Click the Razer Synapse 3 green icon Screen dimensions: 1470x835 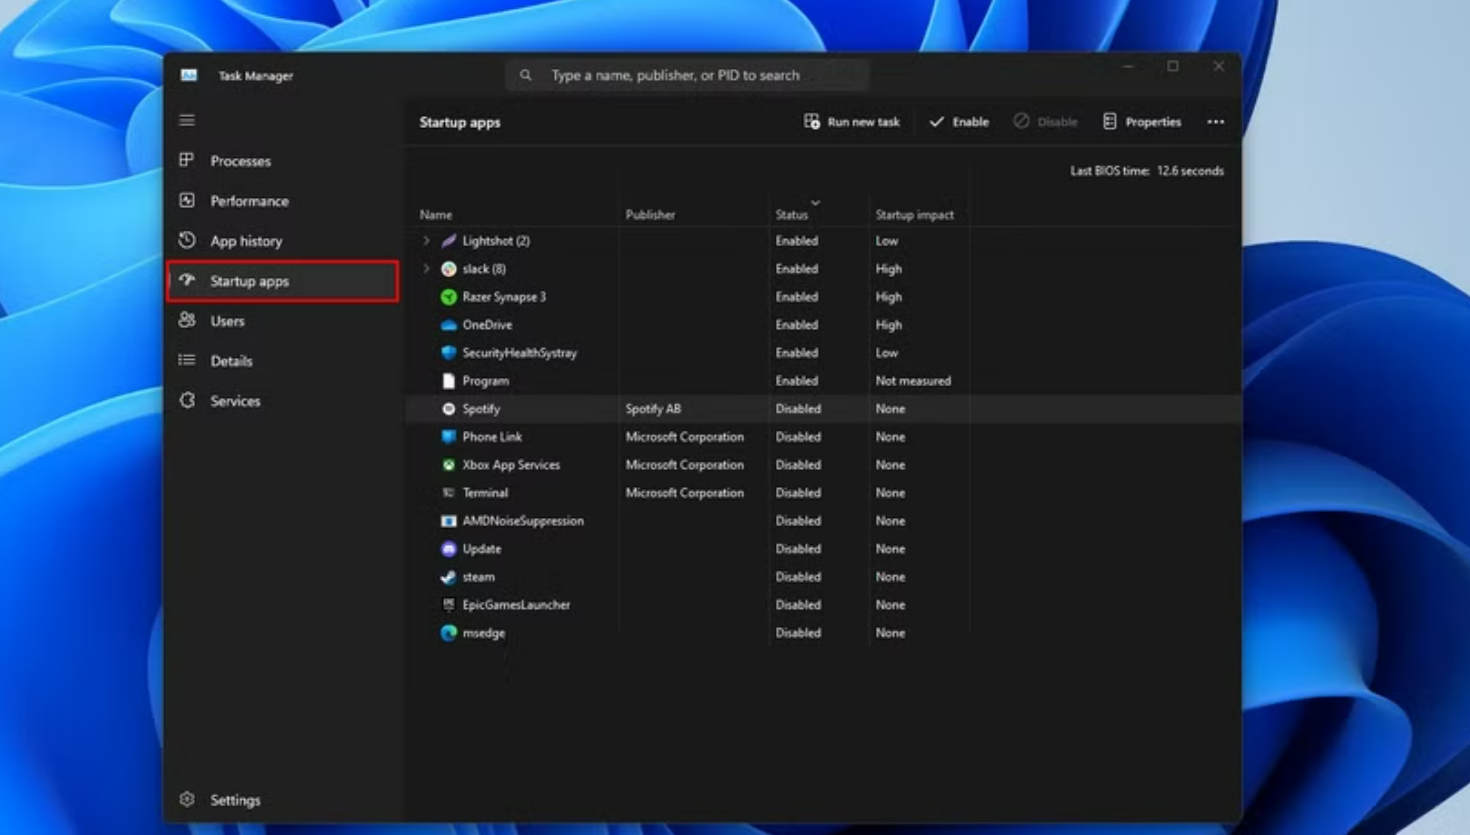tap(448, 297)
